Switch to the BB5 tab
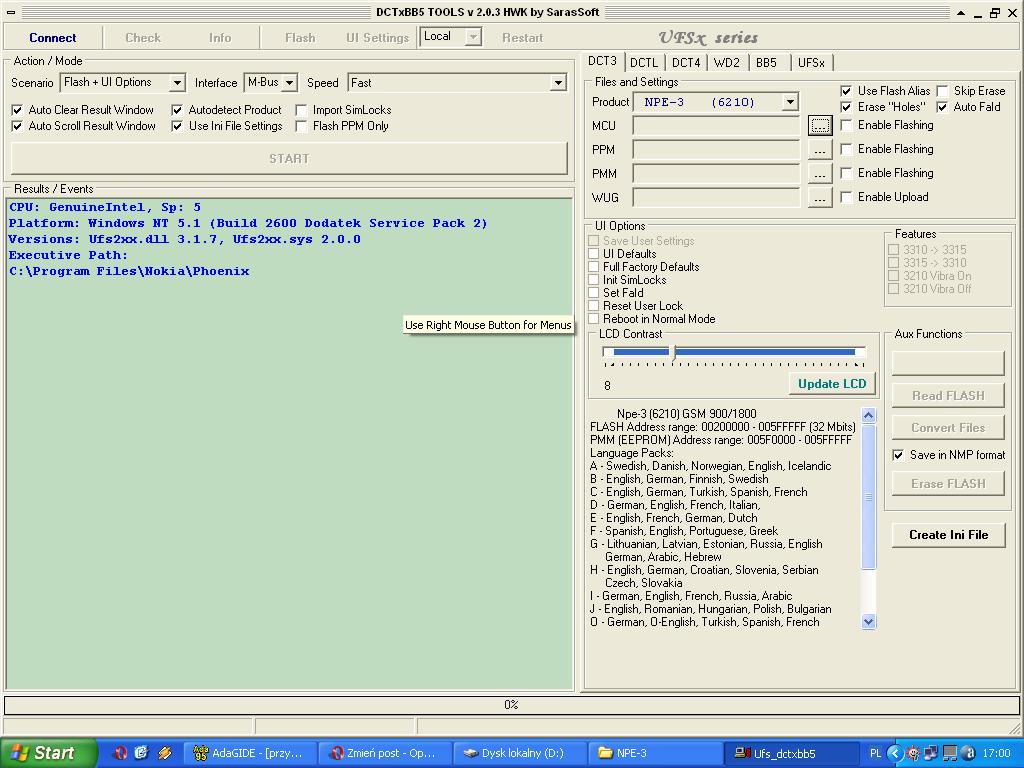Image resolution: width=1024 pixels, height=768 pixels. tap(766, 63)
